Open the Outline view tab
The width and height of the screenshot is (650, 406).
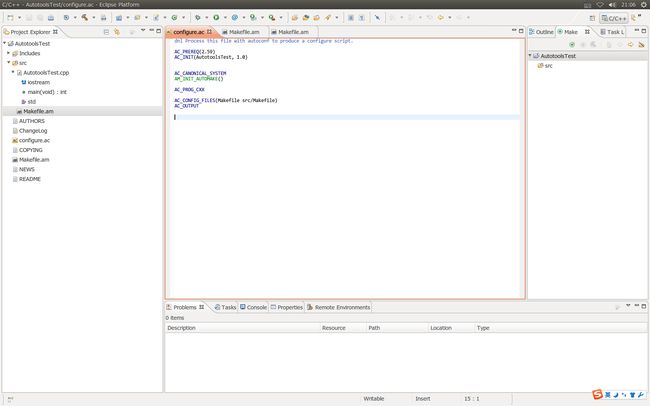pos(541,32)
